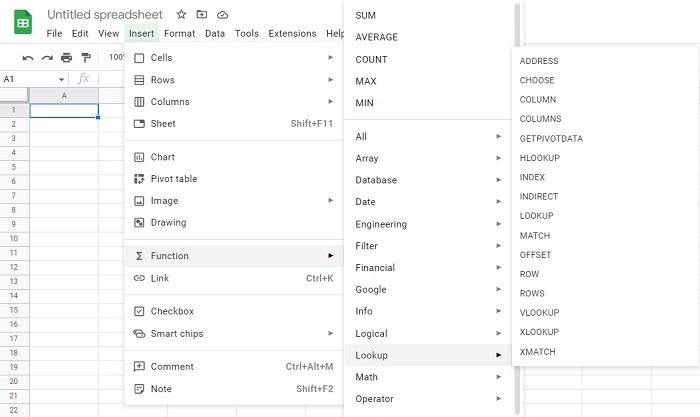This screenshot has height=417, width=700.
Task: Open the Google functions category
Action: pyautogui.click(x=429, y=289)
